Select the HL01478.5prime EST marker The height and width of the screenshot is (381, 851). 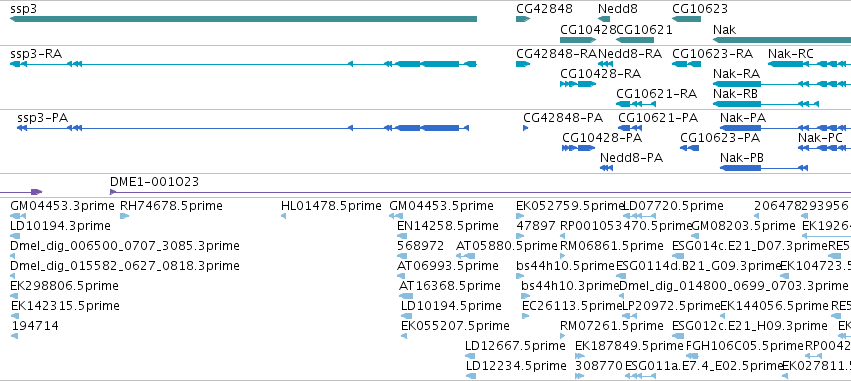tap(283, 216)
